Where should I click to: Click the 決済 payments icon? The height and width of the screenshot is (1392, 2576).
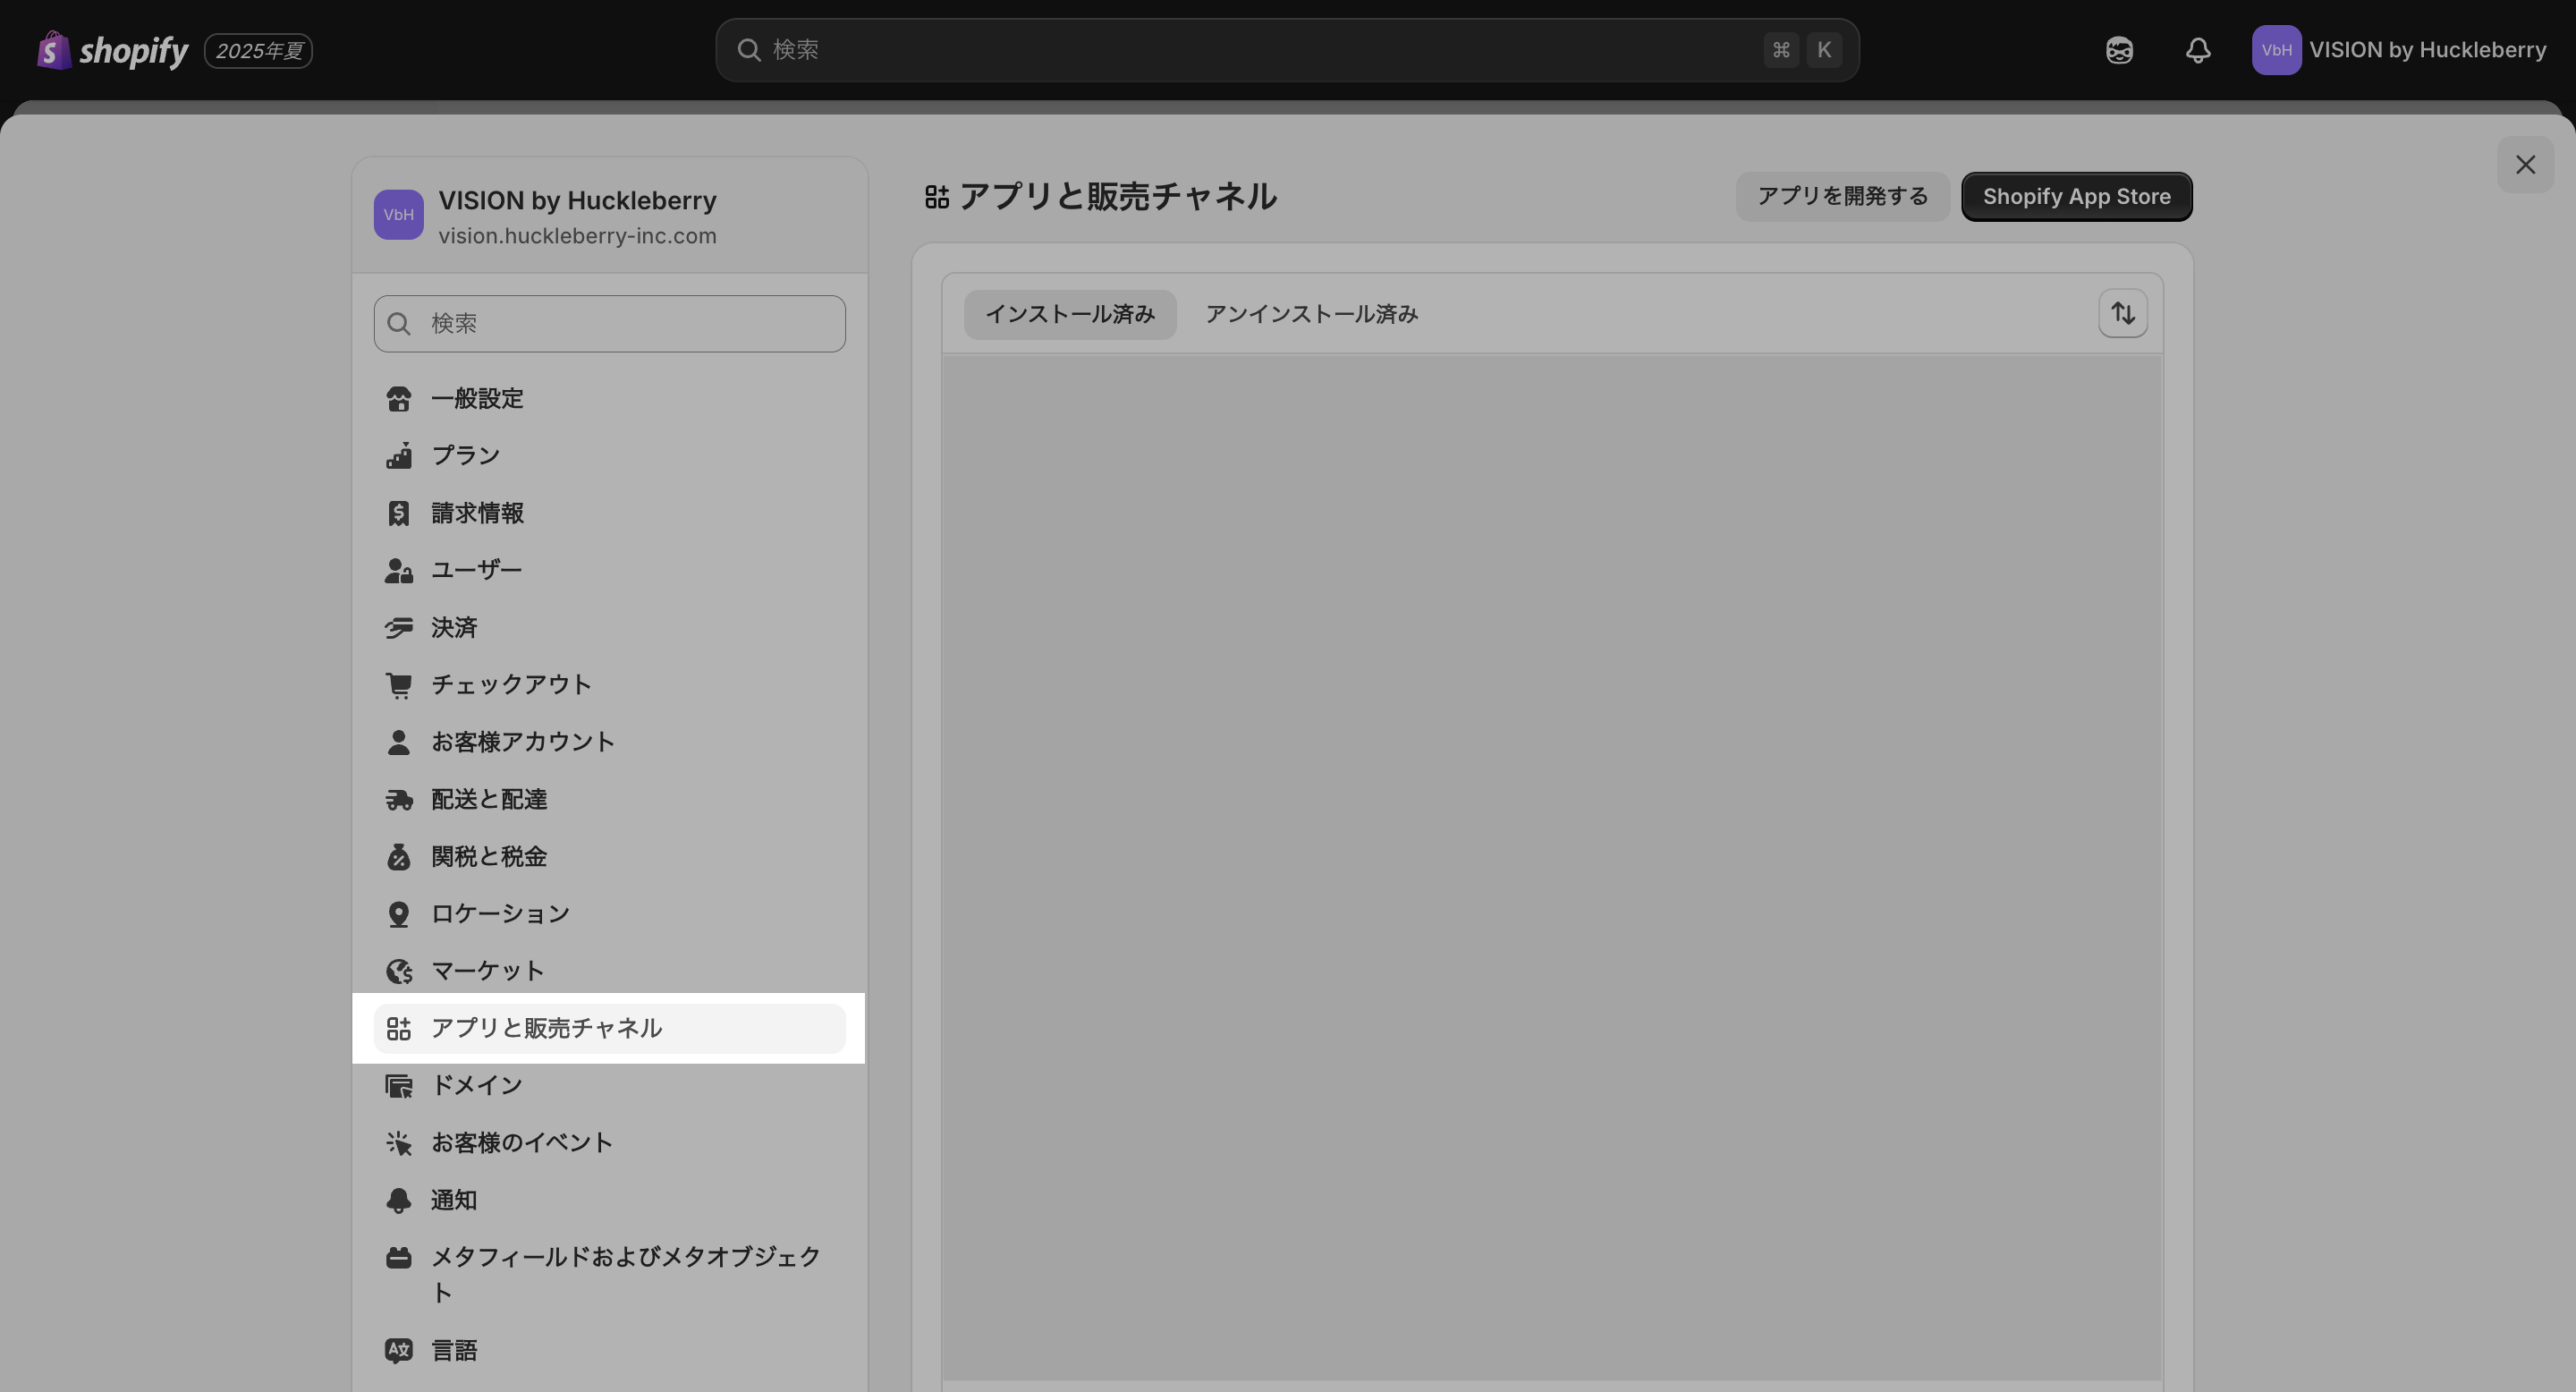pos(399,628)
